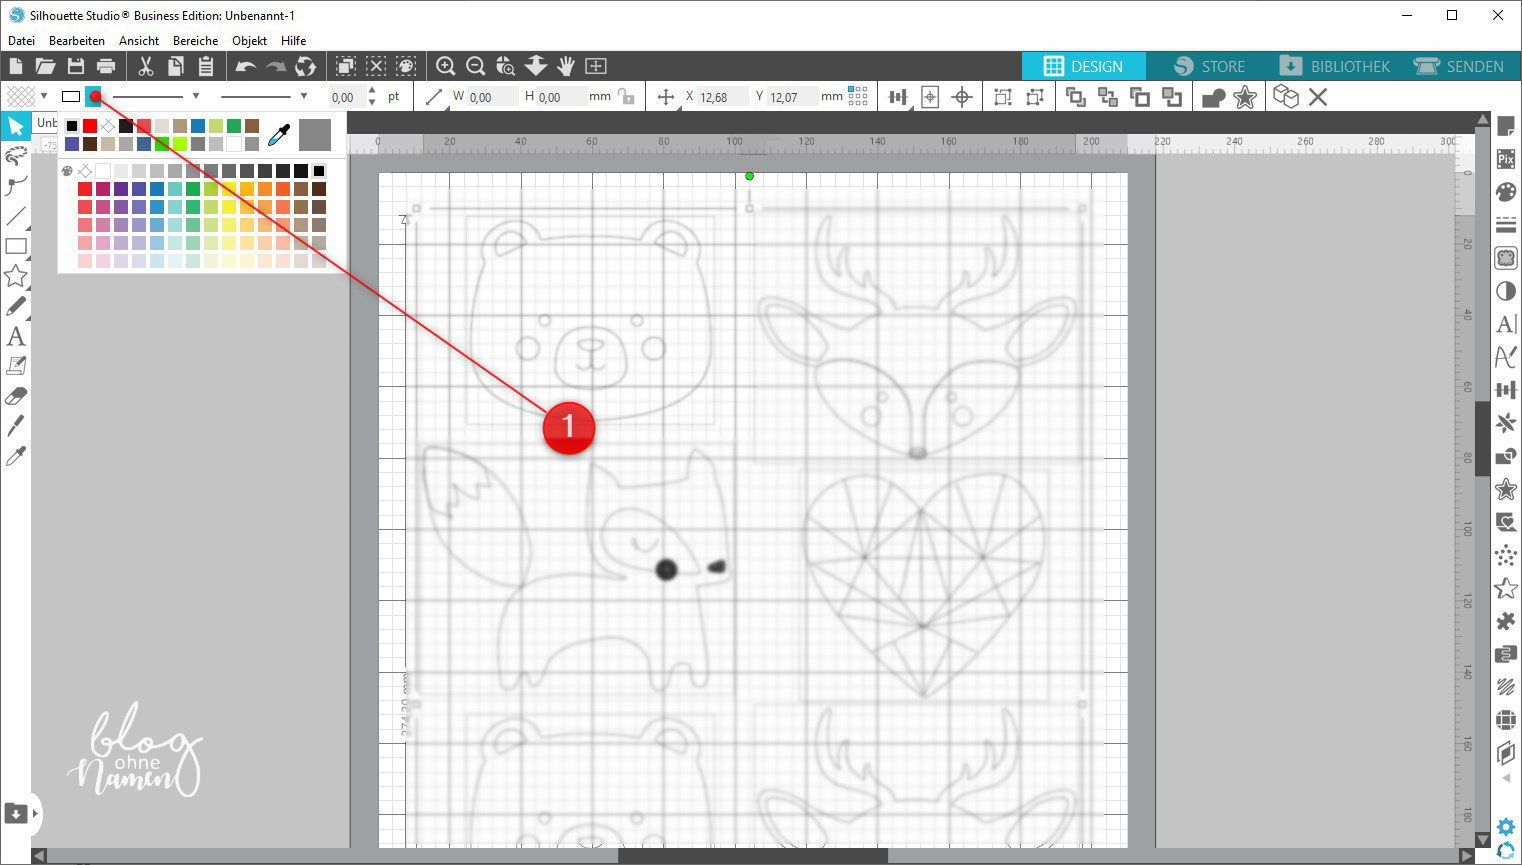Screen dimensions: 1522x865
Task: Go to the SENDEN tab
Action: coord(1458,66)
